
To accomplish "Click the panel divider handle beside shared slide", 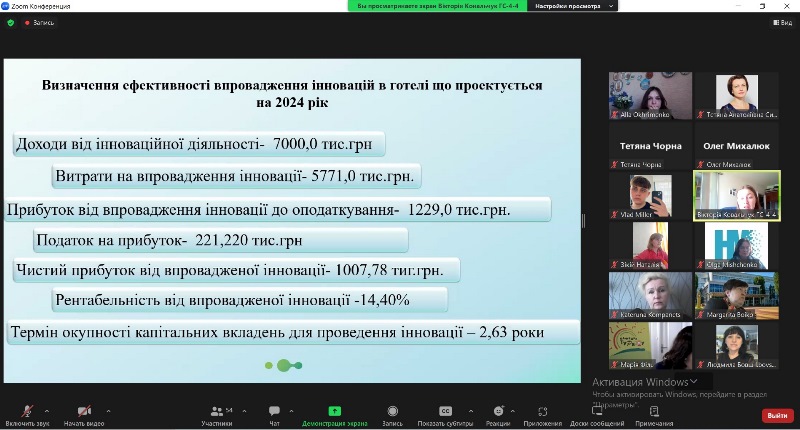I will click(x=583, y=220).
